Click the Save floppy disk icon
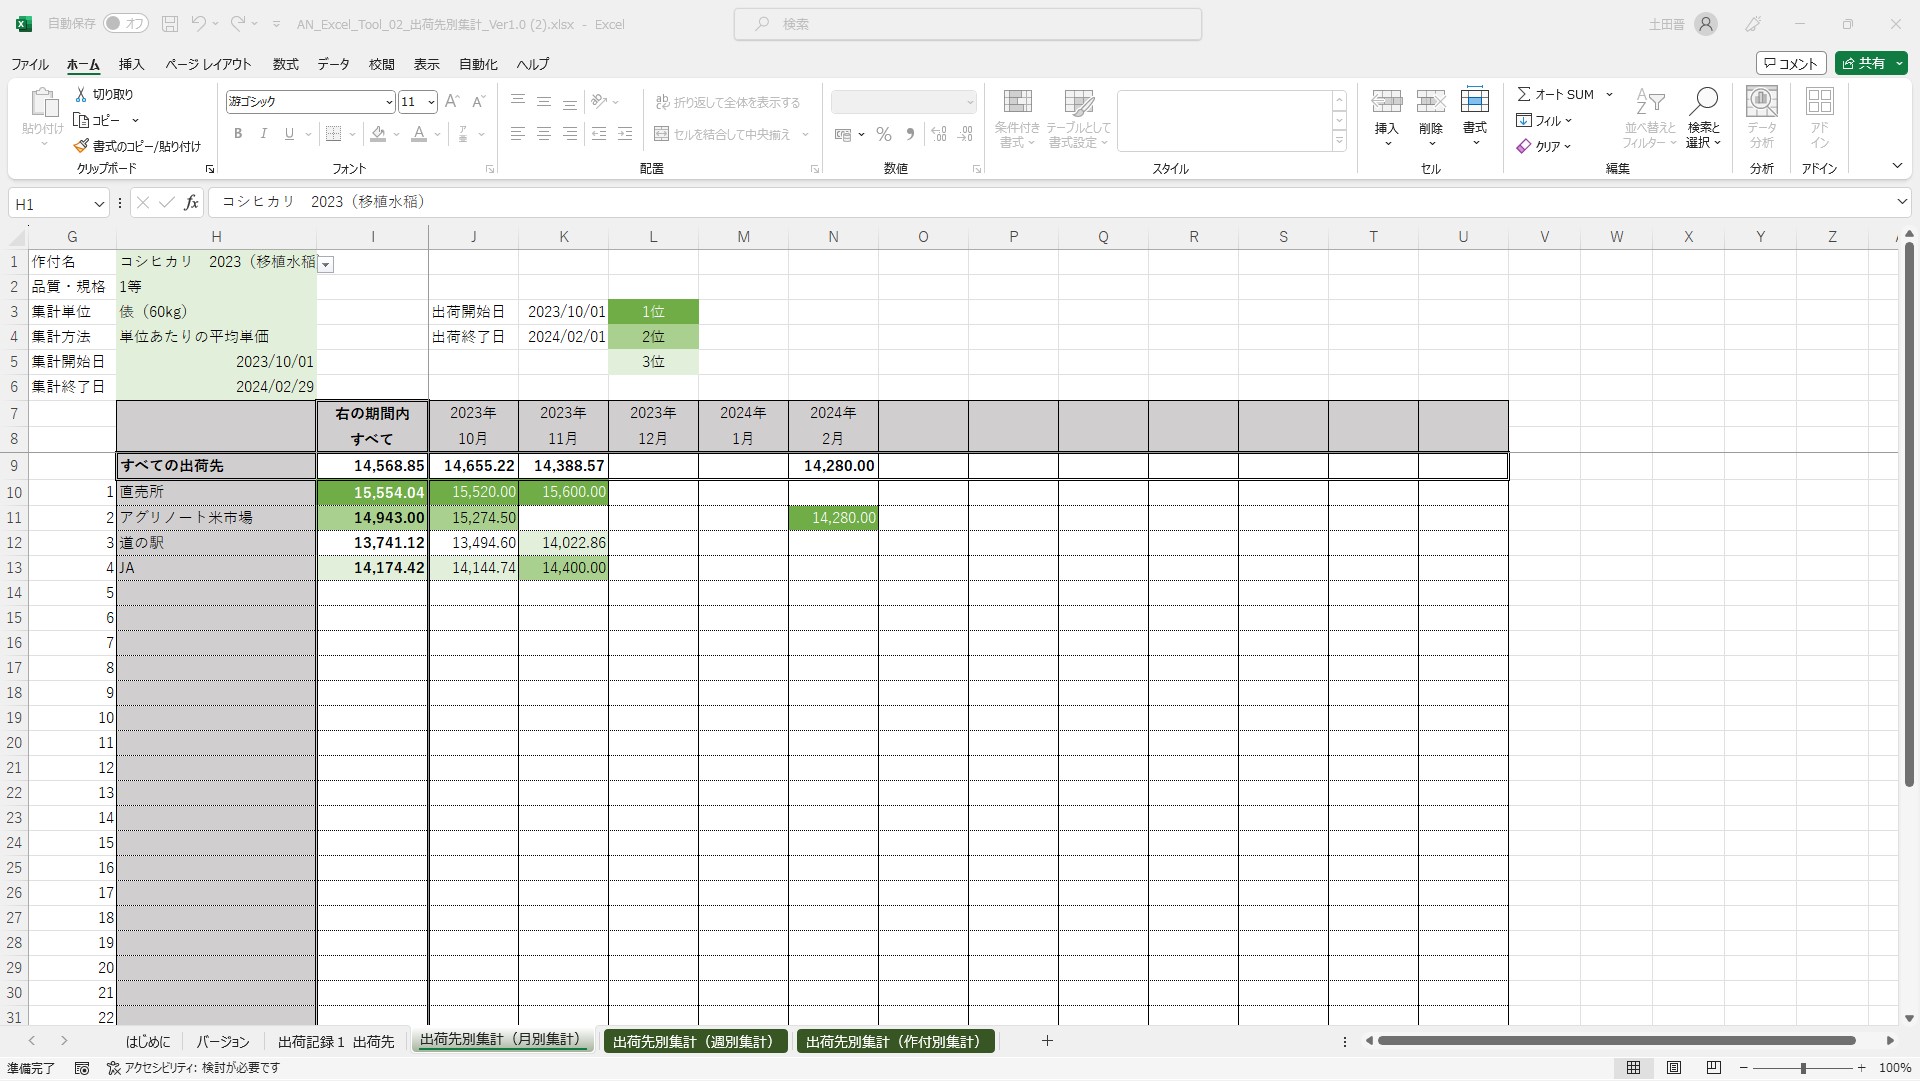Viewport: 1920px width, 1081px height. coord(170,24)
